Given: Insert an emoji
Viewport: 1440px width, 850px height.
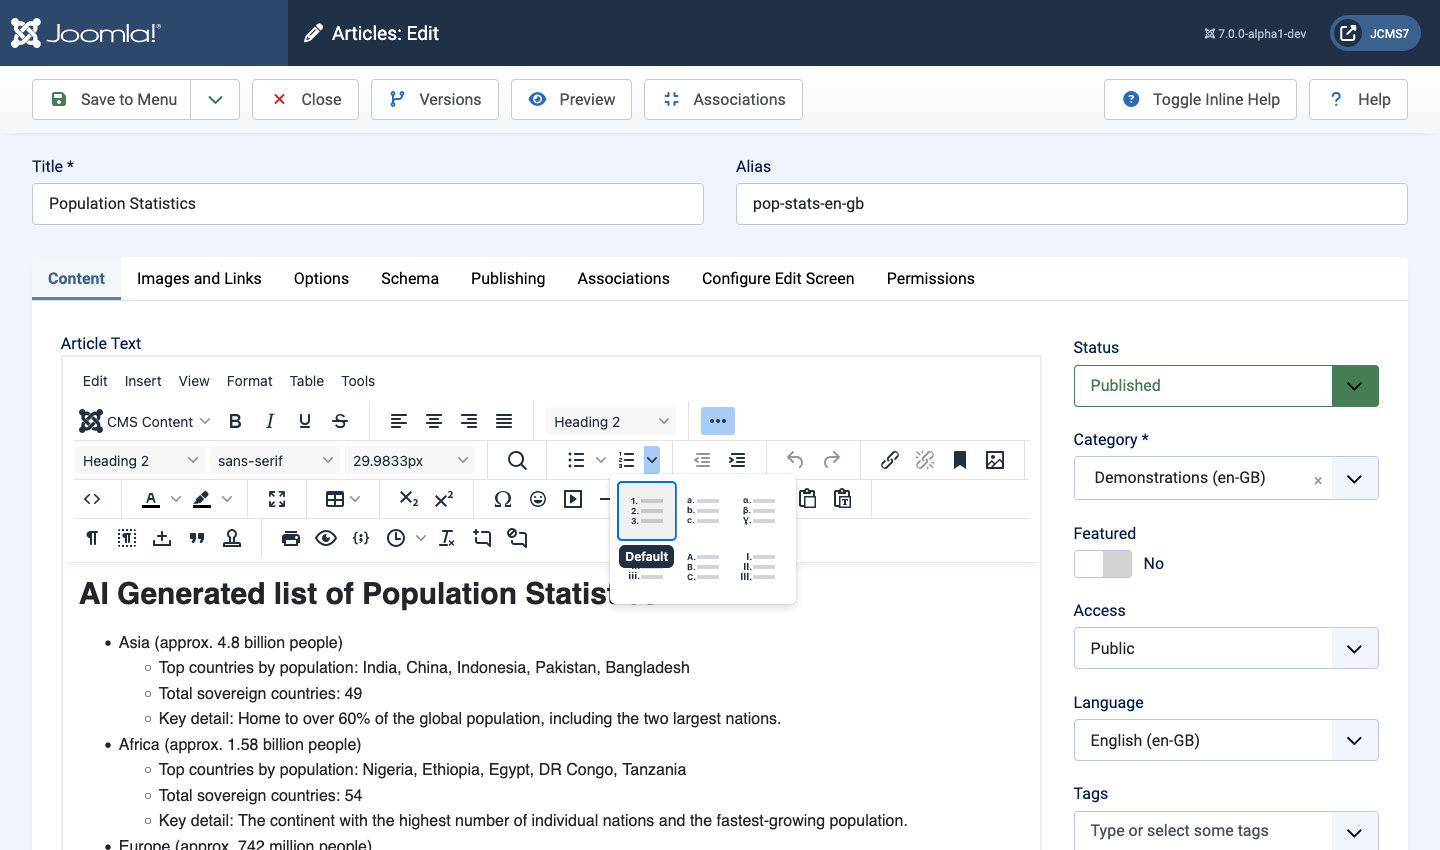Looking at the screenshot, I should point(538,499).
